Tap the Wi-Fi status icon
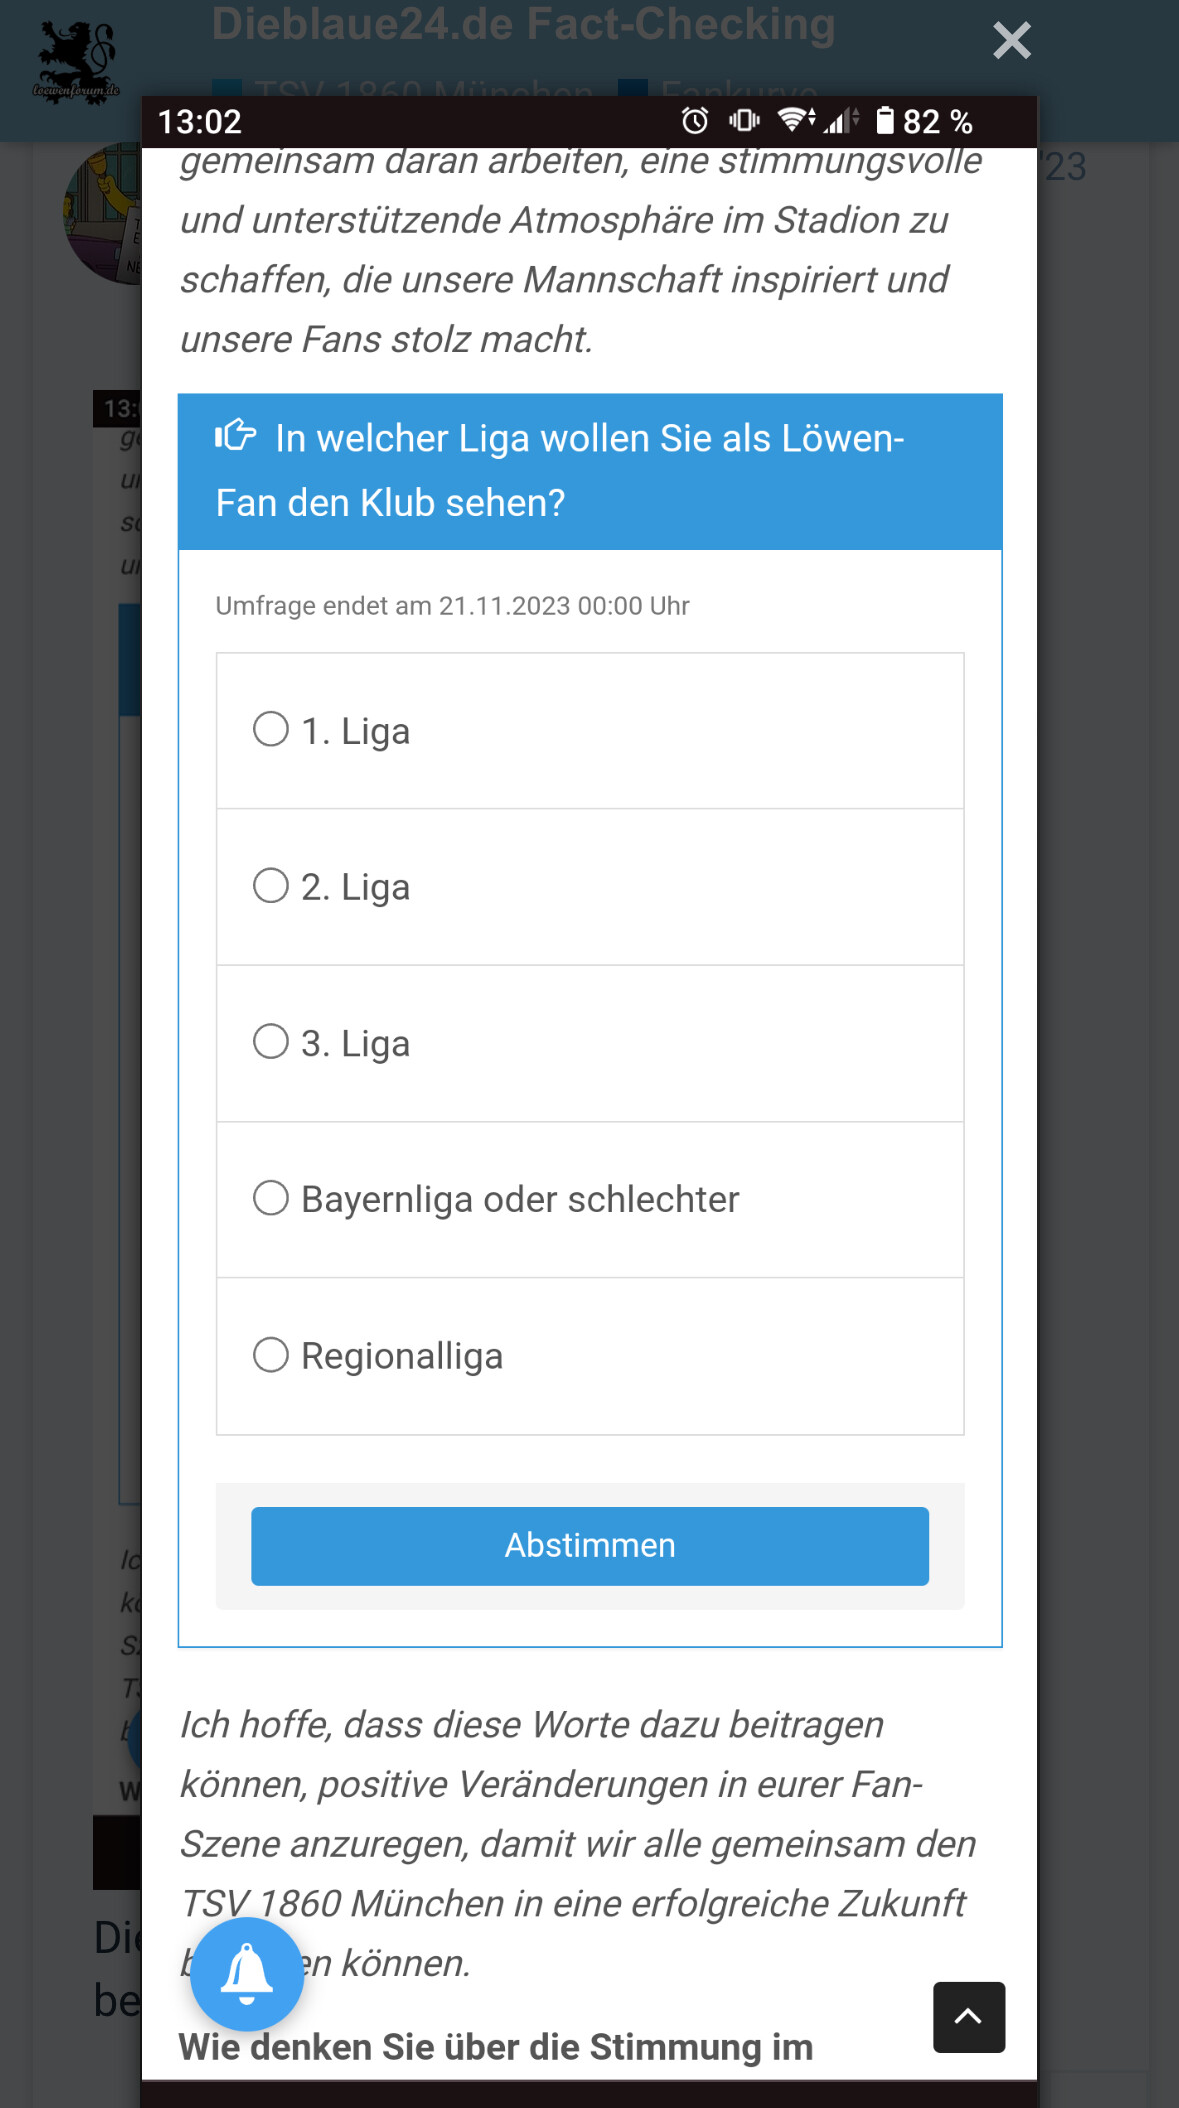 (x=796, y=121)
